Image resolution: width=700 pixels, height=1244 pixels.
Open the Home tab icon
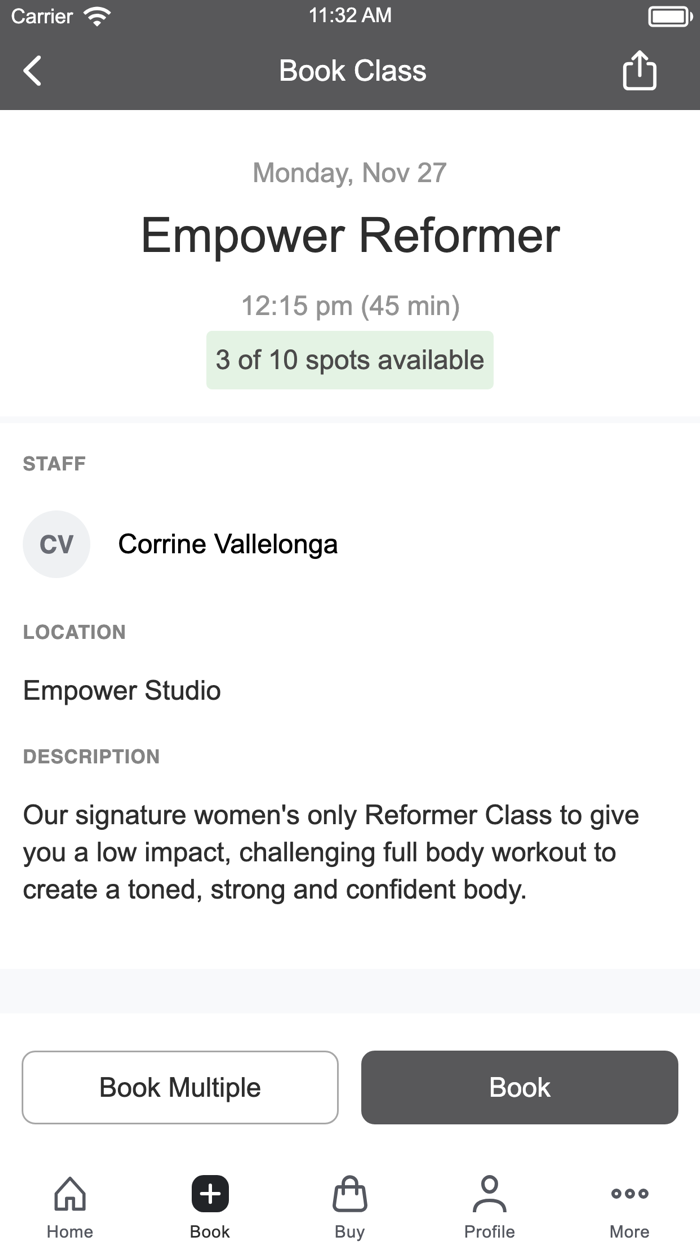click(x=69, y=1193)
